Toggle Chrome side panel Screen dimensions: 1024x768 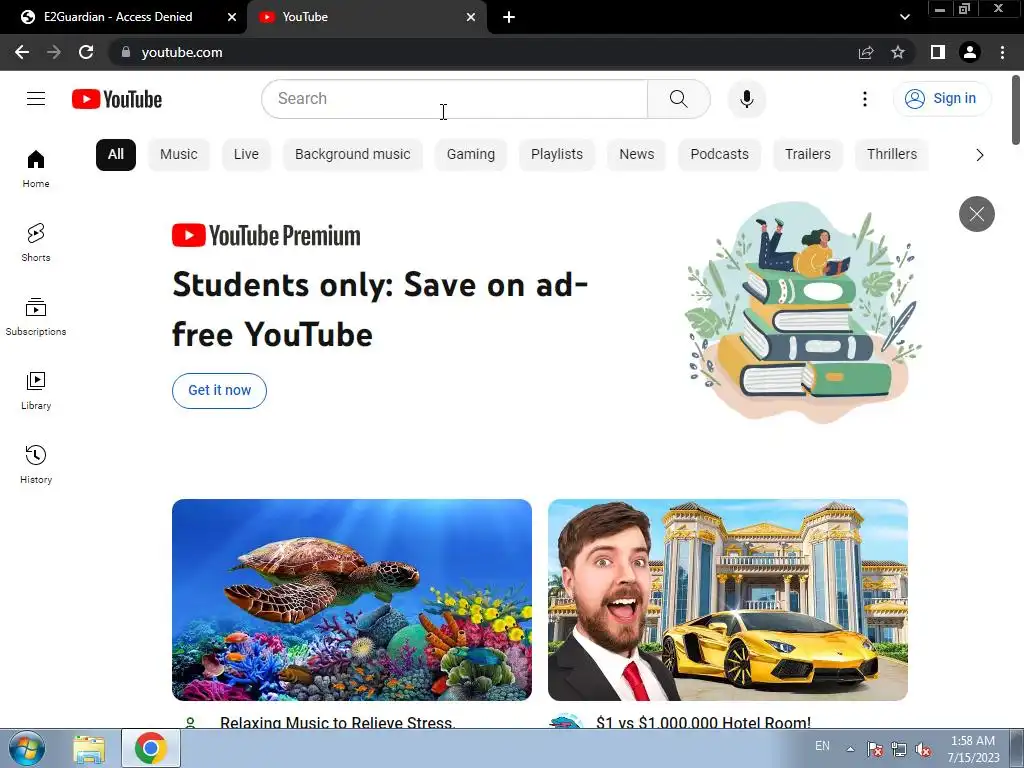pyautogui.click(x=938, y=52)
